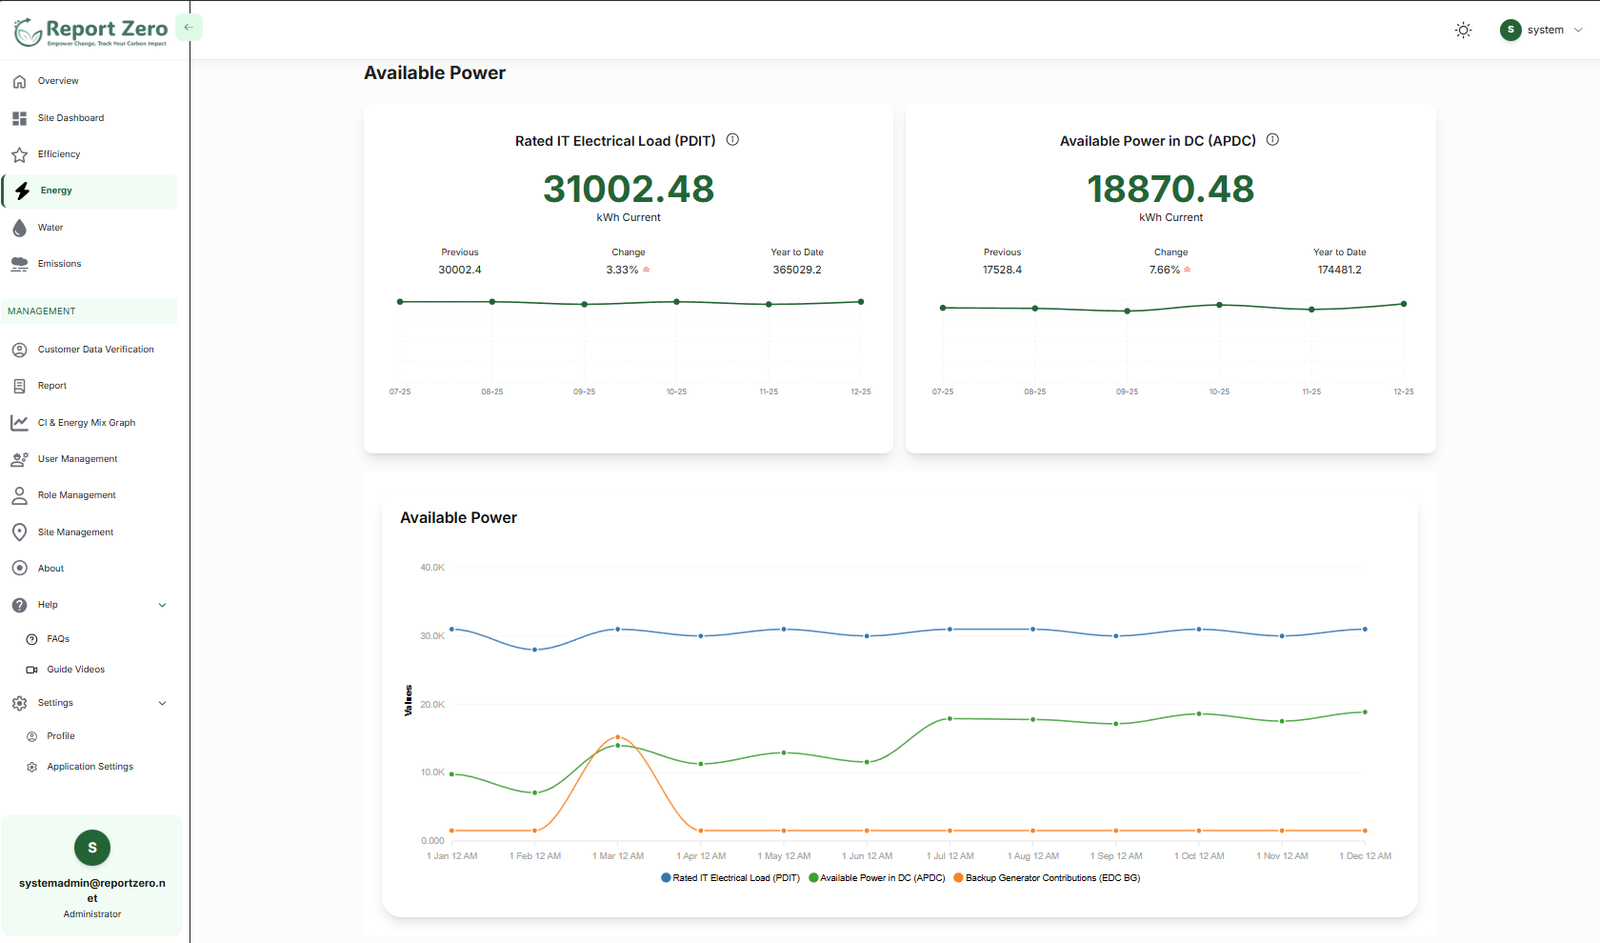1600x943 pixels.
Task: Open the system user dropdown
Action: [x=1541, y=30]
